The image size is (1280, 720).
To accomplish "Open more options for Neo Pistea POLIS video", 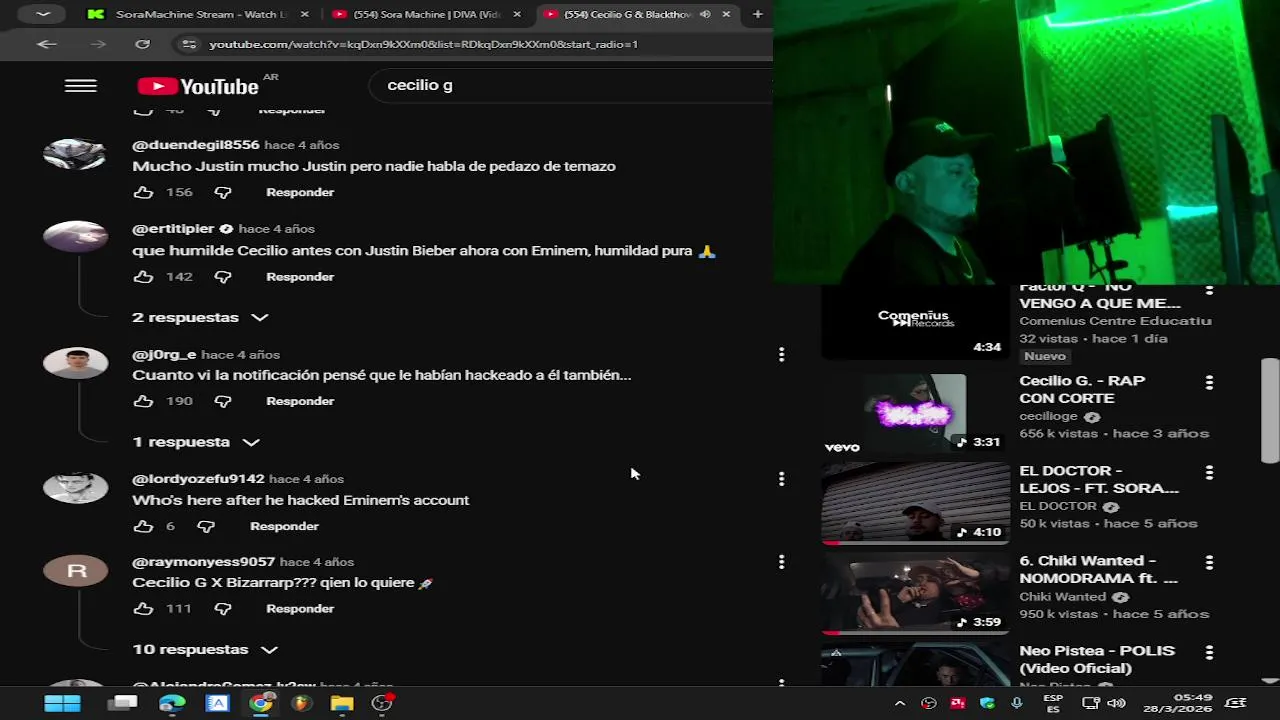I will click(x=1209, y=652).
